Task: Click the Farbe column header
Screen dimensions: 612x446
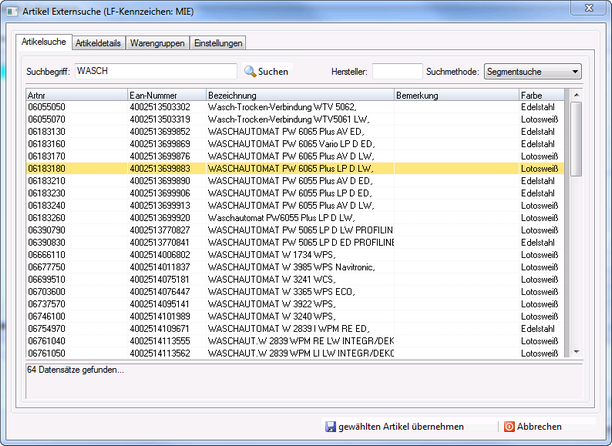Action: point(541,94)
